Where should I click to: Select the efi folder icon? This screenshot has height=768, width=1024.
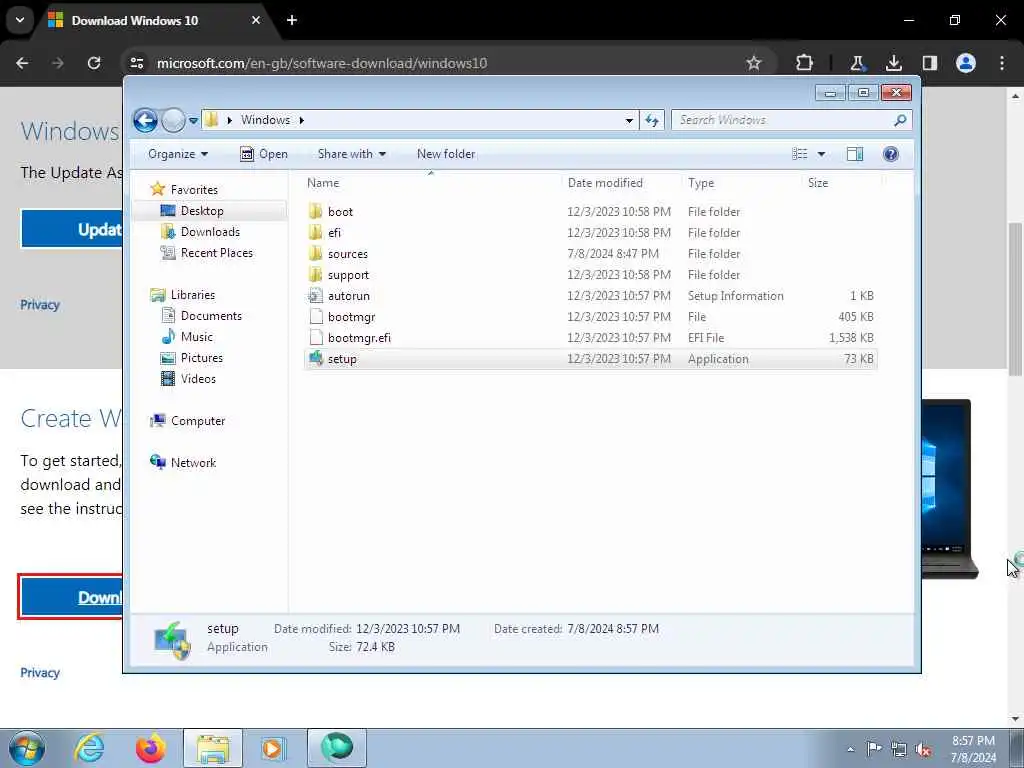(315, 232)
